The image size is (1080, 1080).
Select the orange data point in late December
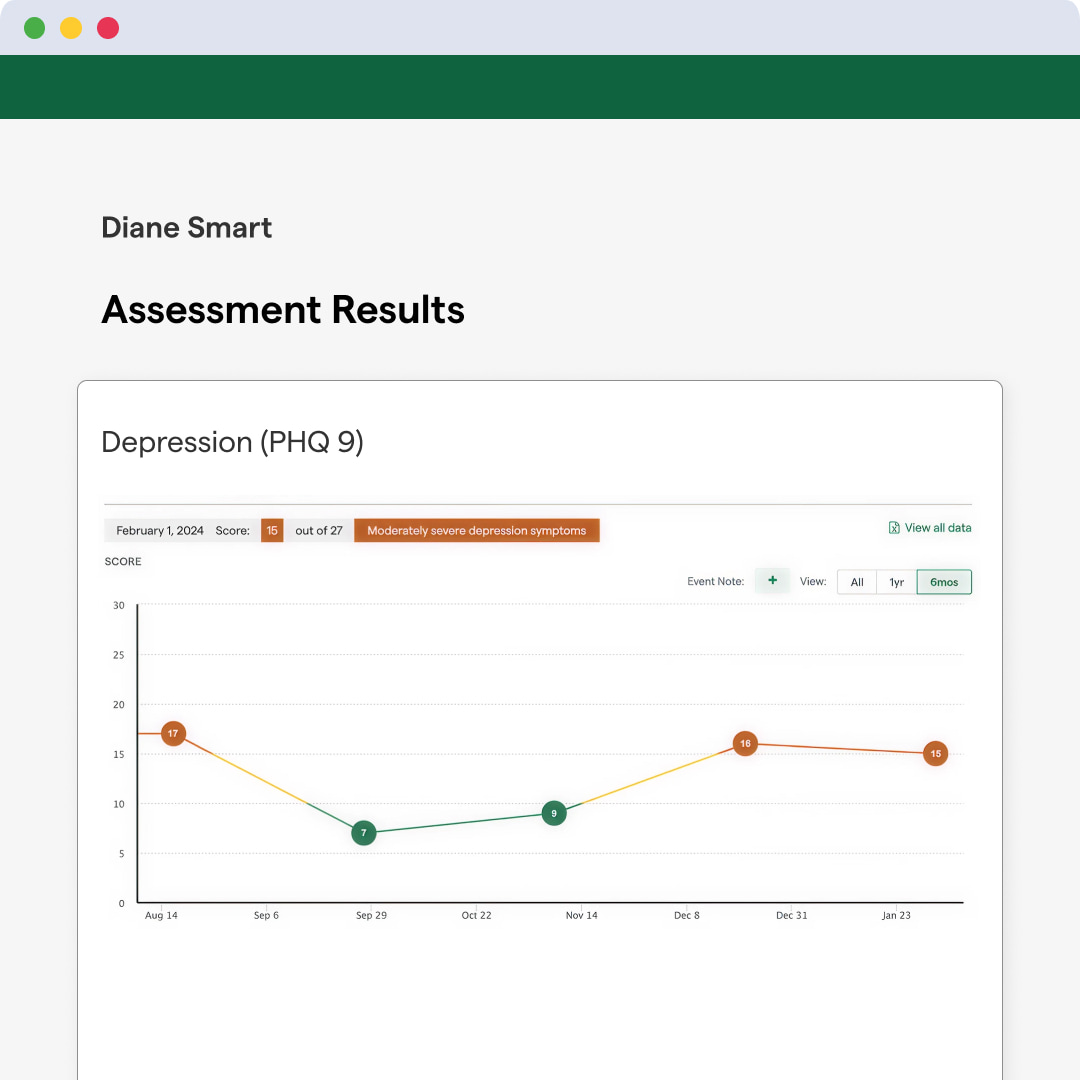[x=745, y=744]
